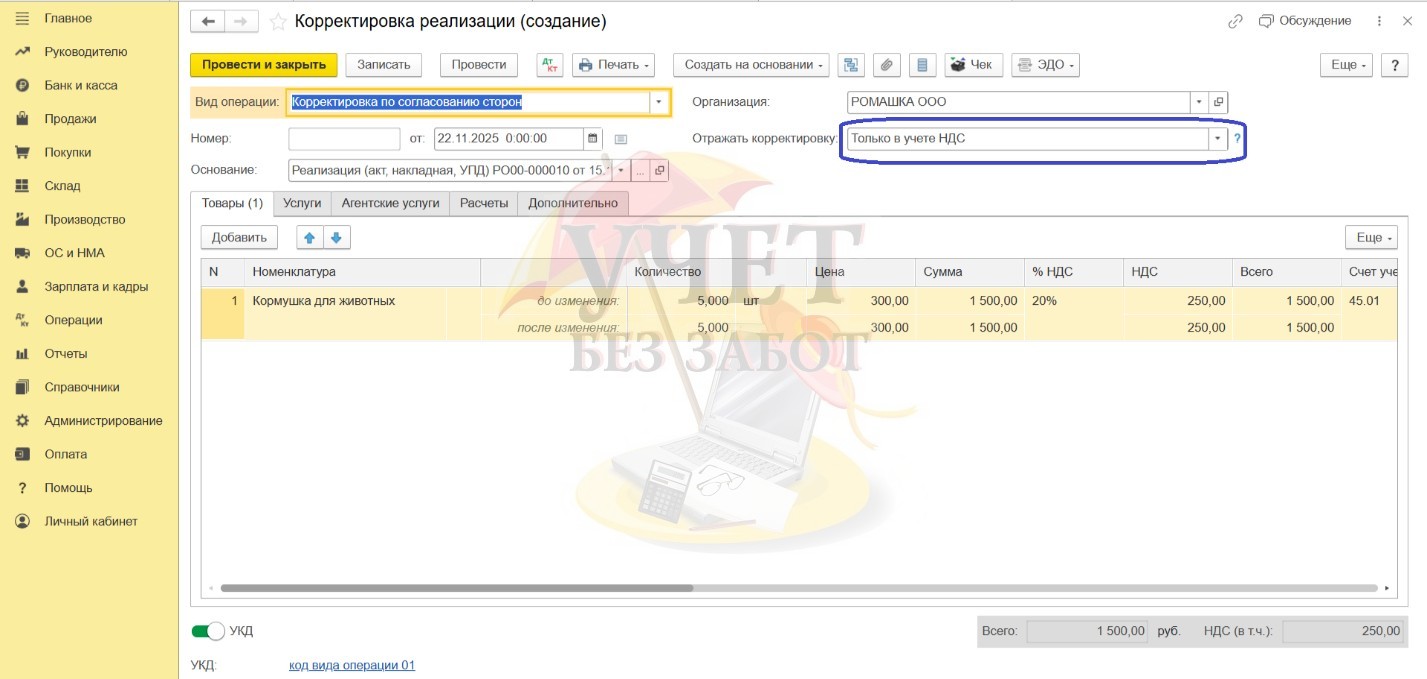
Task: Open the calendar picker next to date
Action: 593,139
